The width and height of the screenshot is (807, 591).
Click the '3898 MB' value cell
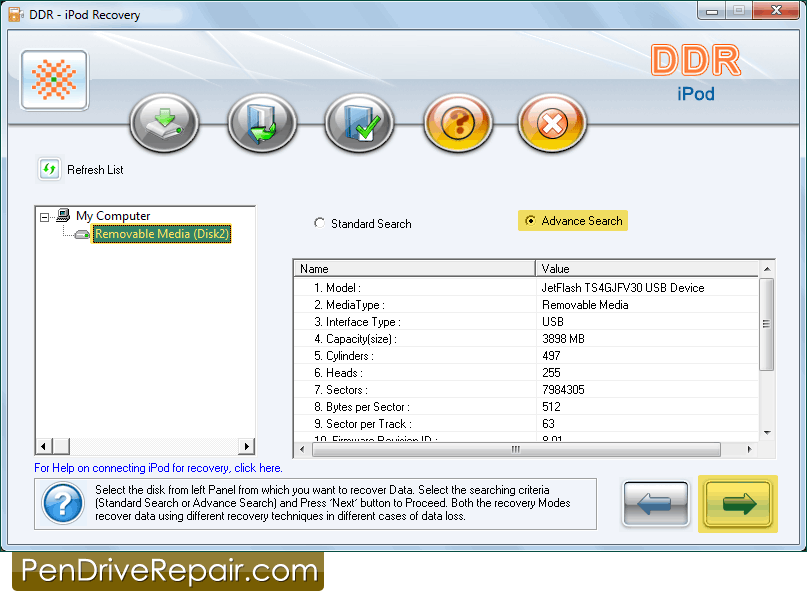click(x=563, y=339)
